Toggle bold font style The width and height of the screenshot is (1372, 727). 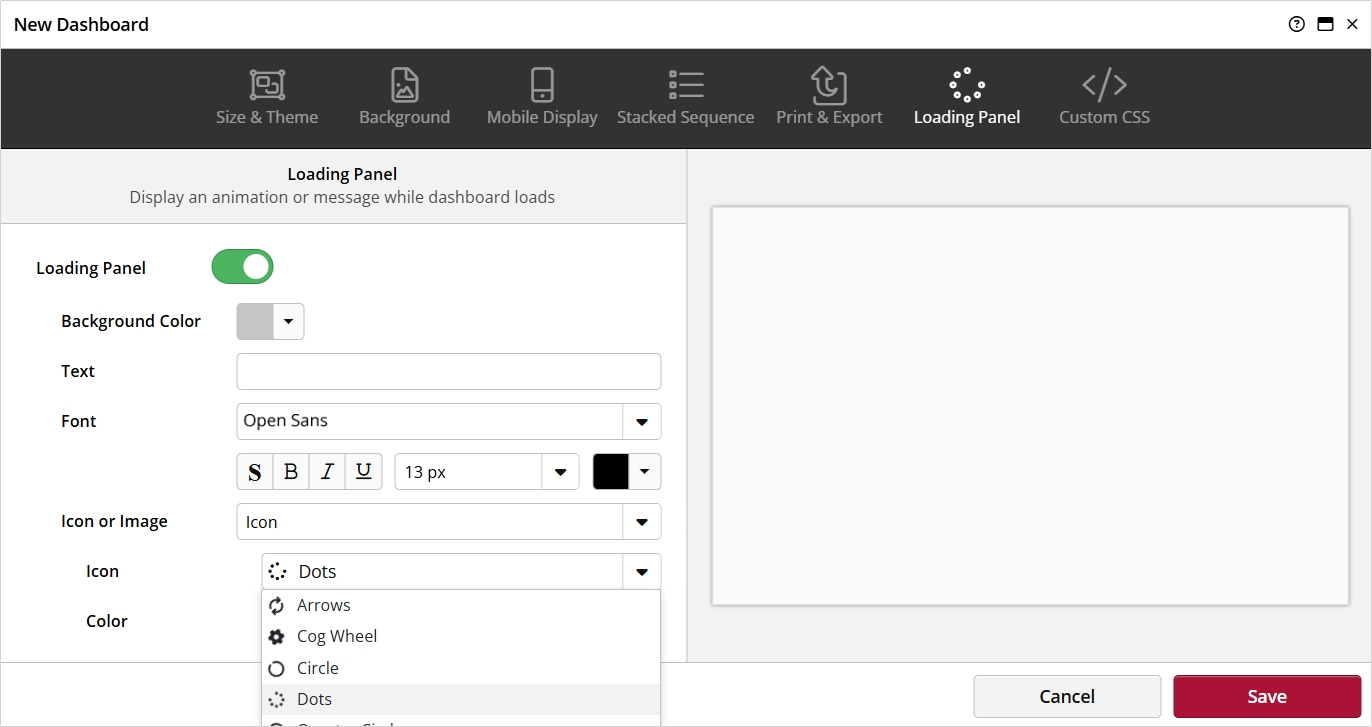coord(291,472)
